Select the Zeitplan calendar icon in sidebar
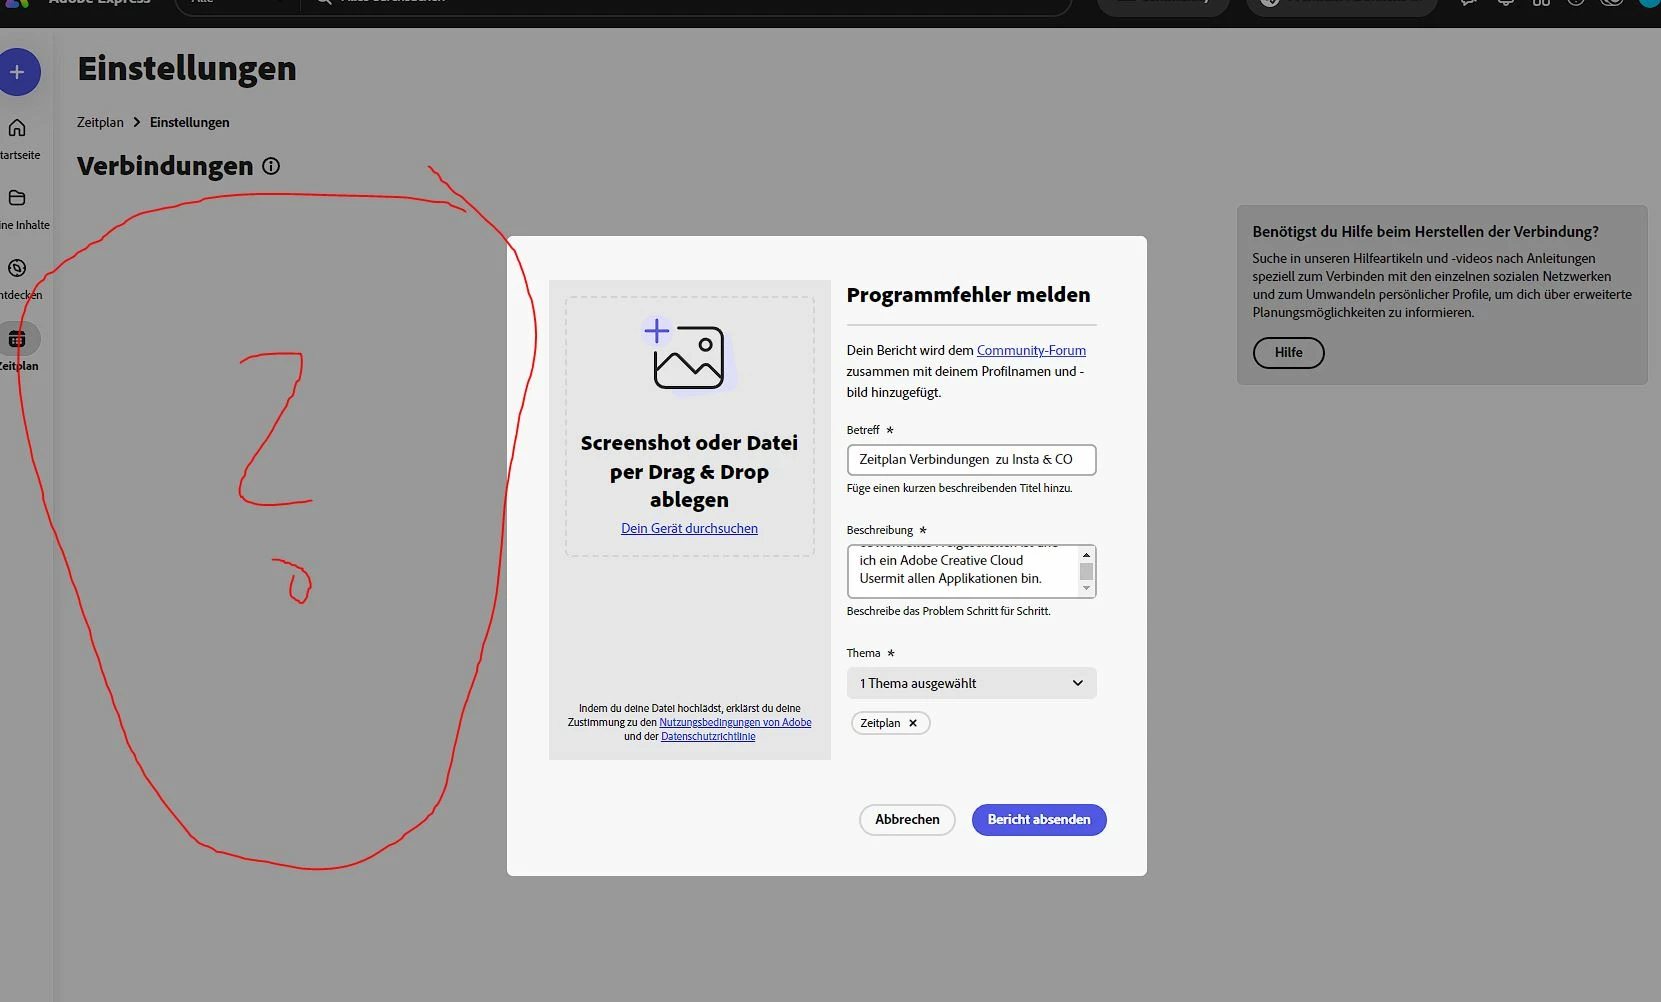 tap(18, 339)
